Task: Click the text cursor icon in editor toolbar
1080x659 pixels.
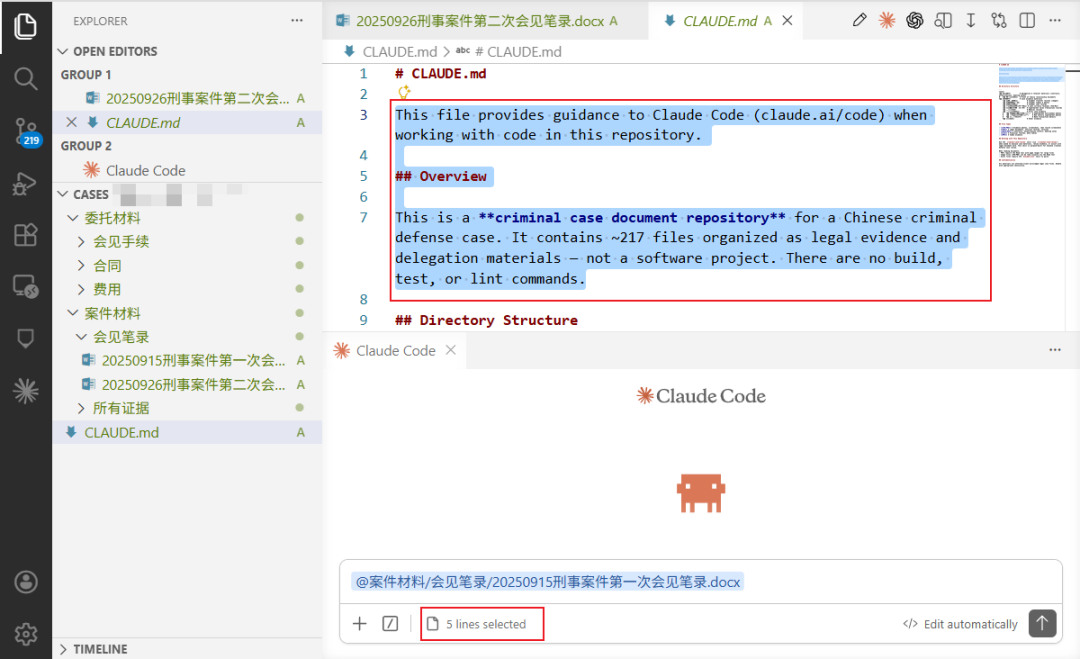Action: click(970, 21)
